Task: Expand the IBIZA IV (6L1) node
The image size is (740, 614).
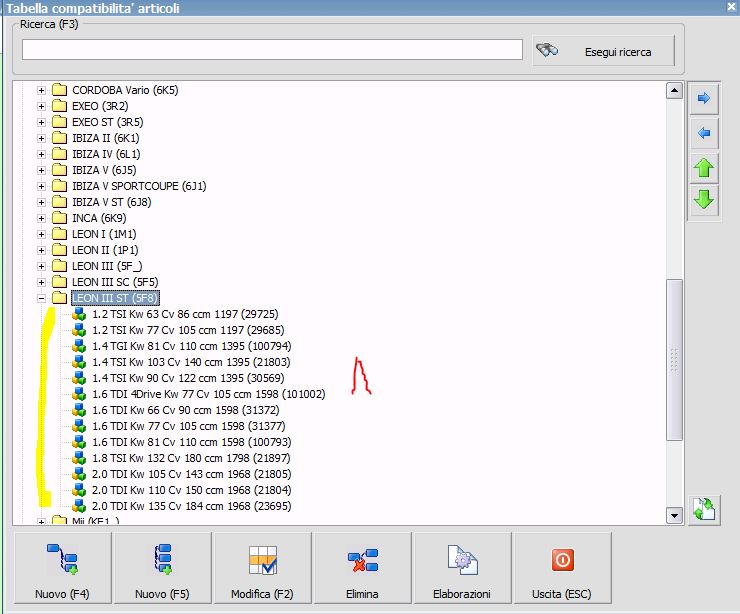Action: click(42, 154)
